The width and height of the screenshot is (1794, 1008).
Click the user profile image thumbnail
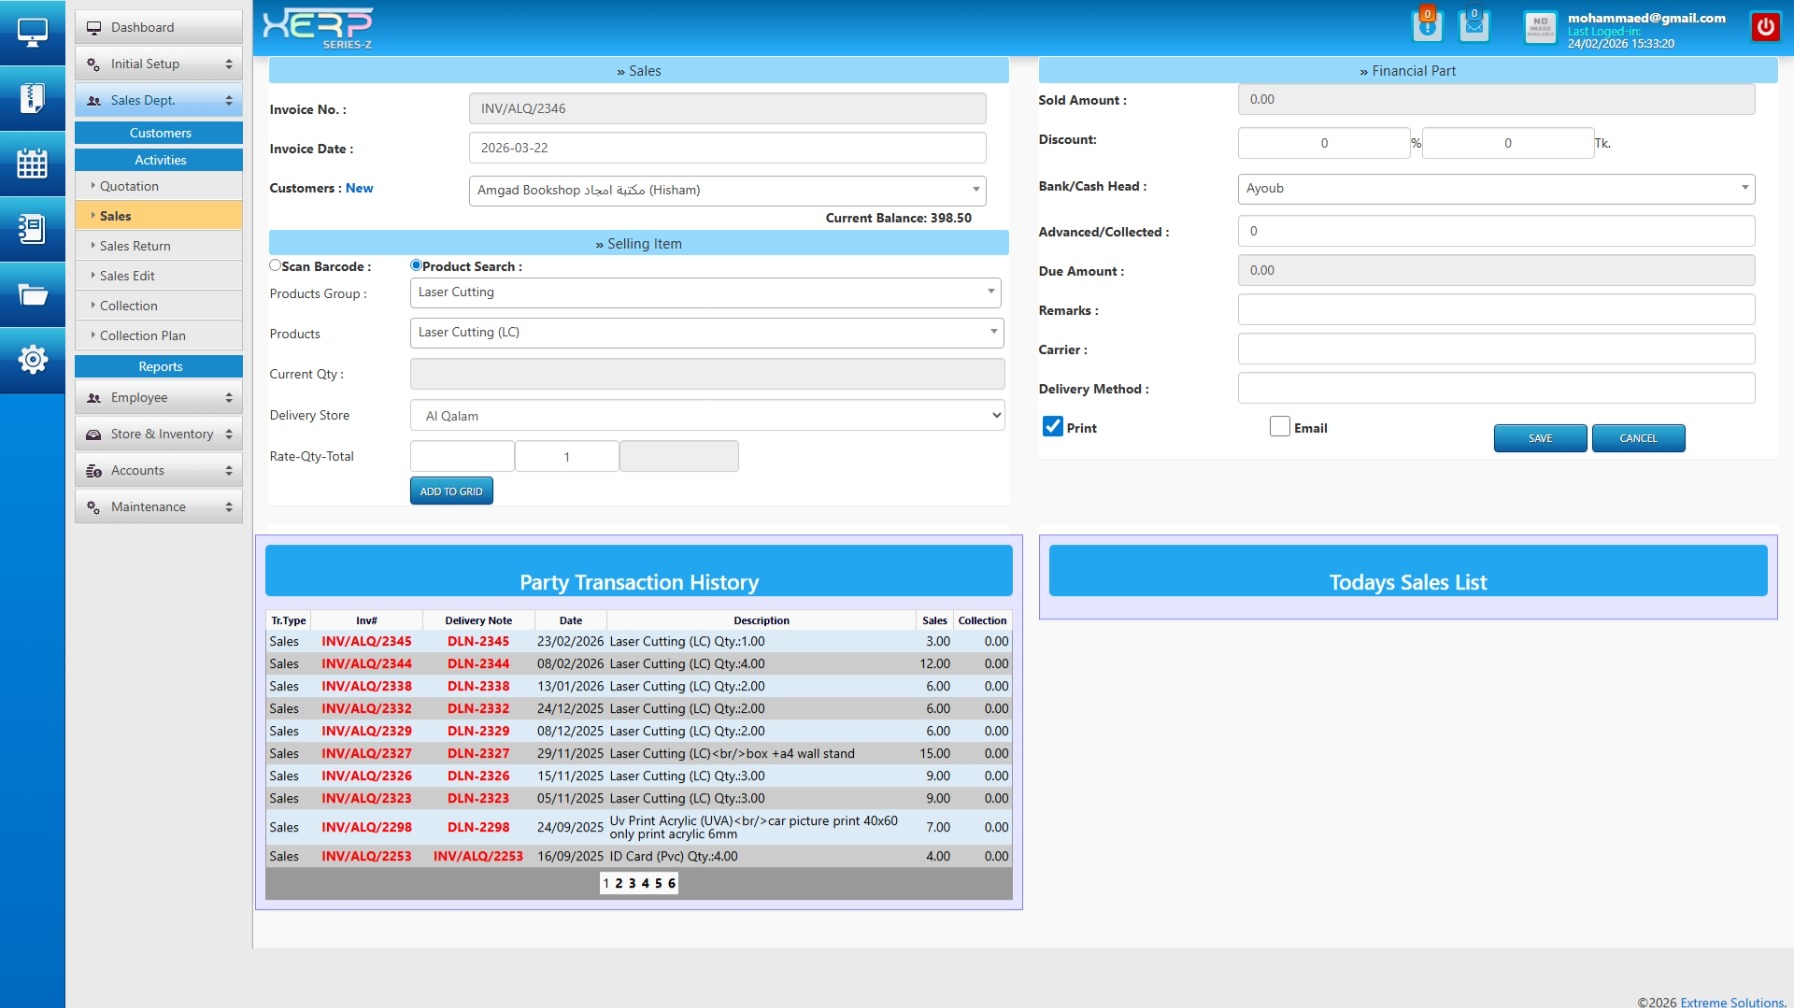pos(1539,27)
